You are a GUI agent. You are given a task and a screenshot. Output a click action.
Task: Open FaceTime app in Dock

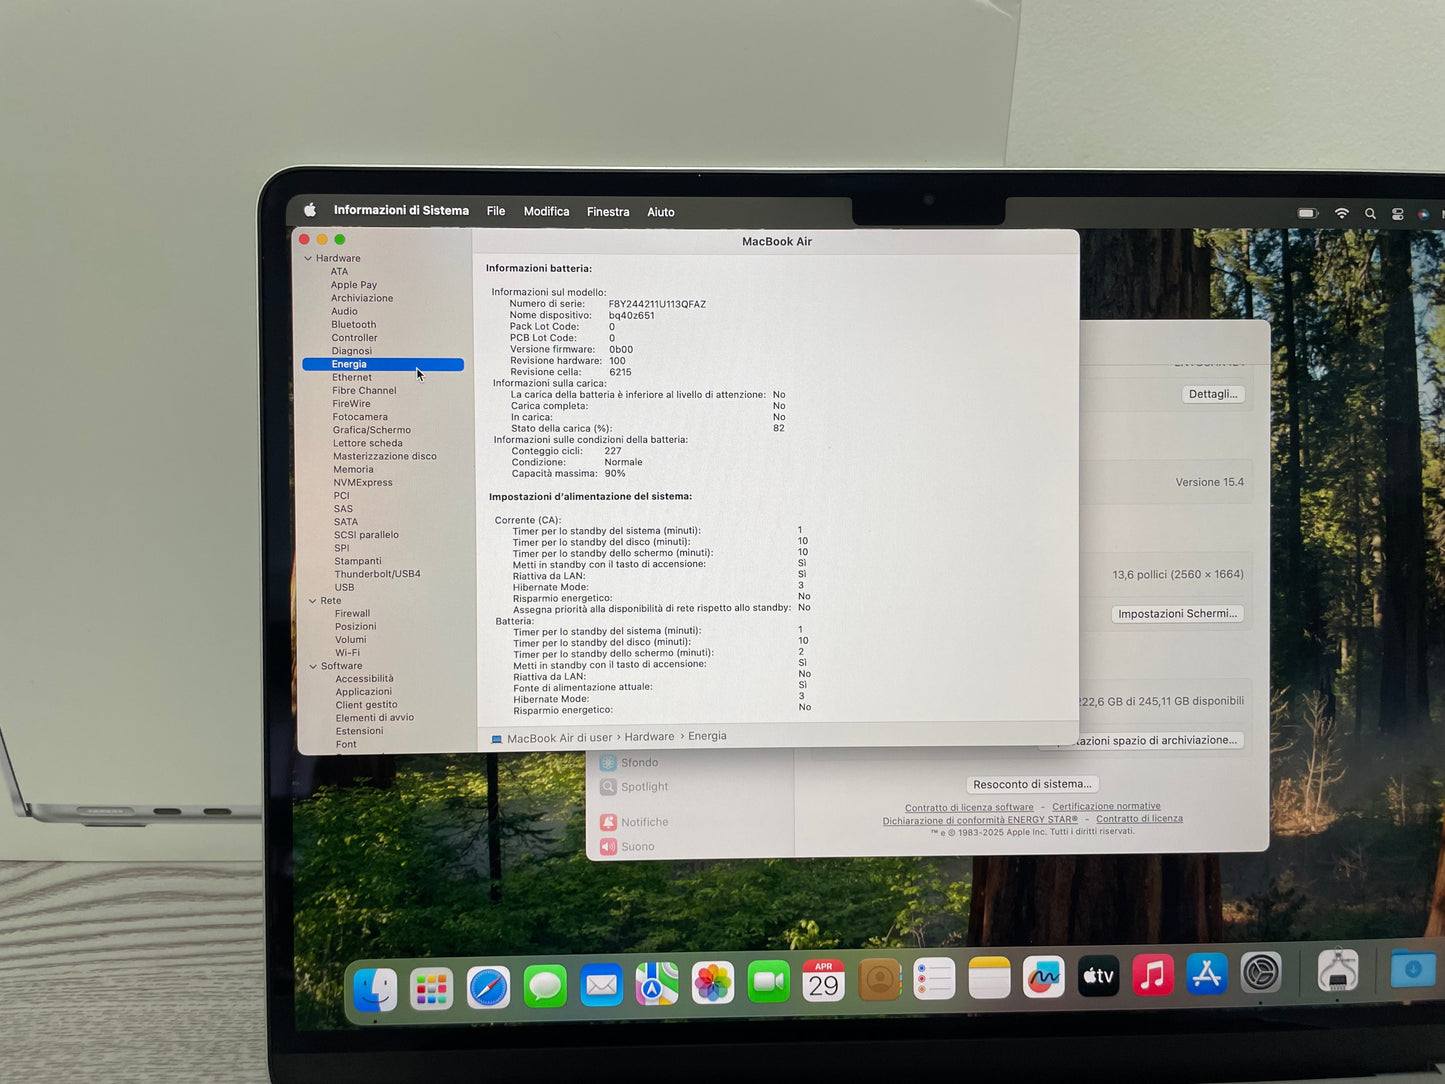(768, 983)
